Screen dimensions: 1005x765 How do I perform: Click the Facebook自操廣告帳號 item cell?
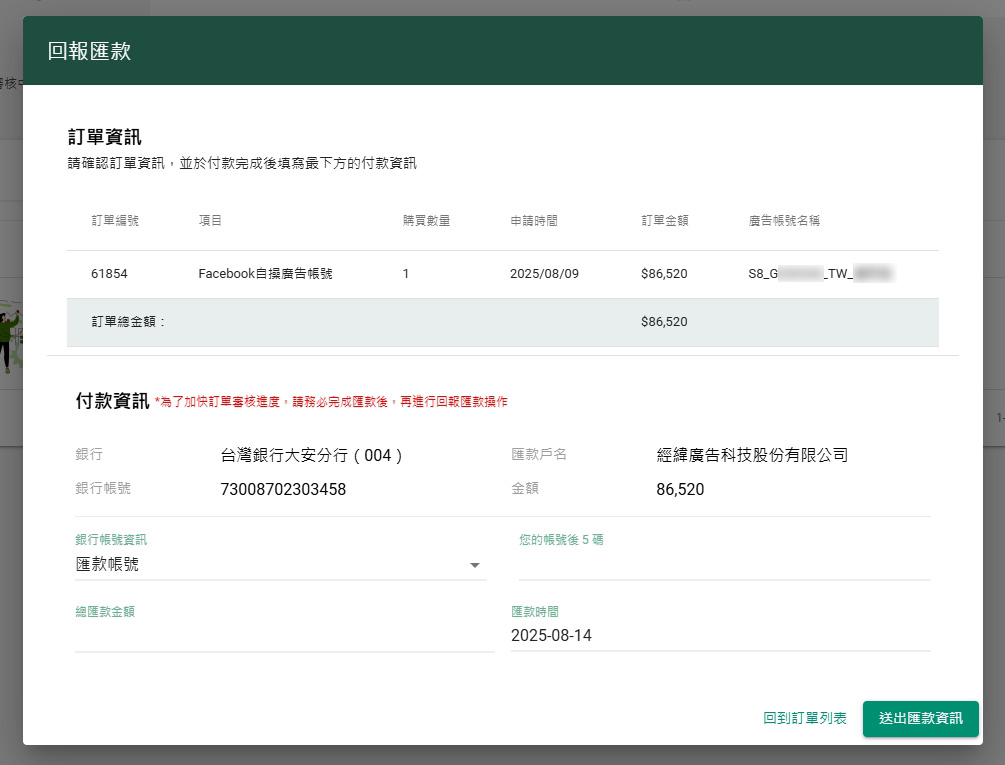(x=265, y=273)
